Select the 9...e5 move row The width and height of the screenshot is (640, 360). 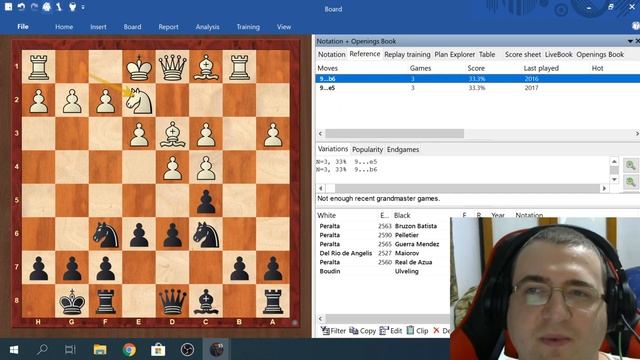pos(478,88)
